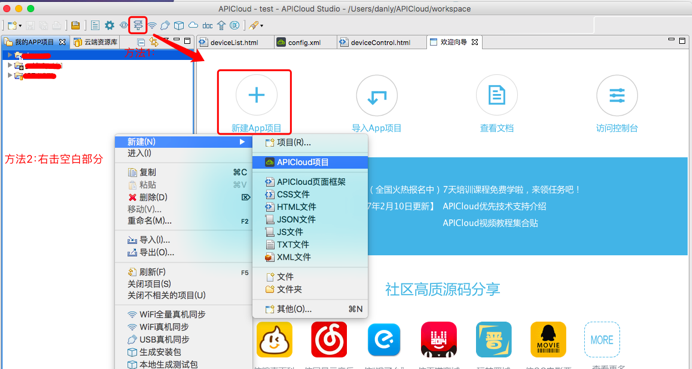Viewport: 692px width, 369px height.
Task: Click the circular badge toolbar icon
Action: (234, 26)
